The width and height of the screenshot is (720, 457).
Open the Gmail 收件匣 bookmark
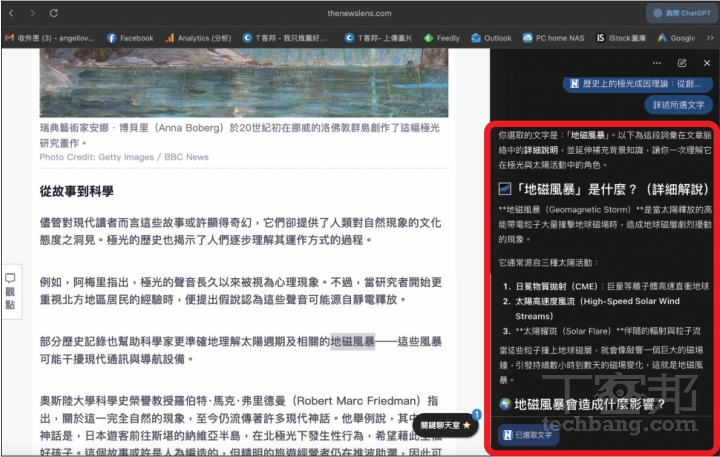pos(50,38)
